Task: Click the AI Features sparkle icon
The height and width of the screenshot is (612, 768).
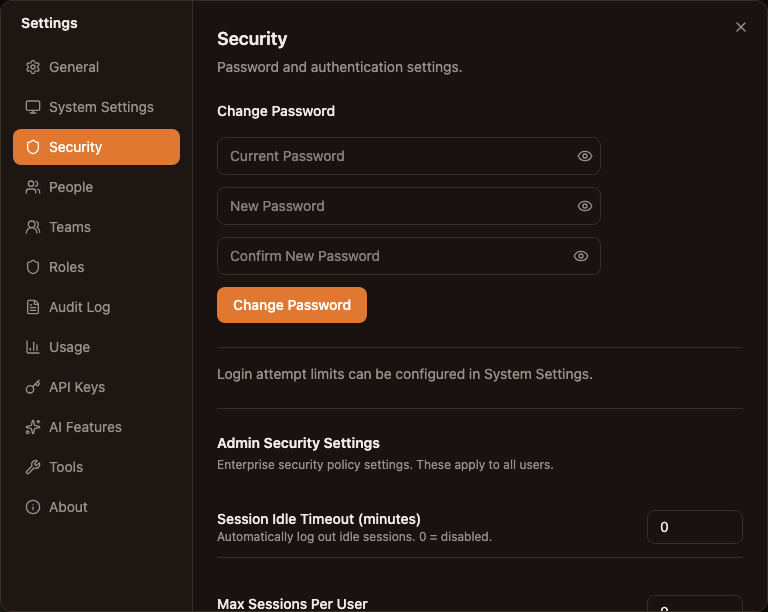Action: pyautogui.click(x=33, y=427)
